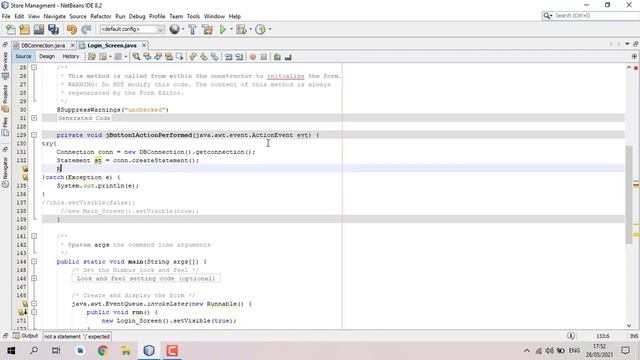Image resolution: width=640 pixels, height=360 pixels.
Task: Open the File menu
Action: 6,16
